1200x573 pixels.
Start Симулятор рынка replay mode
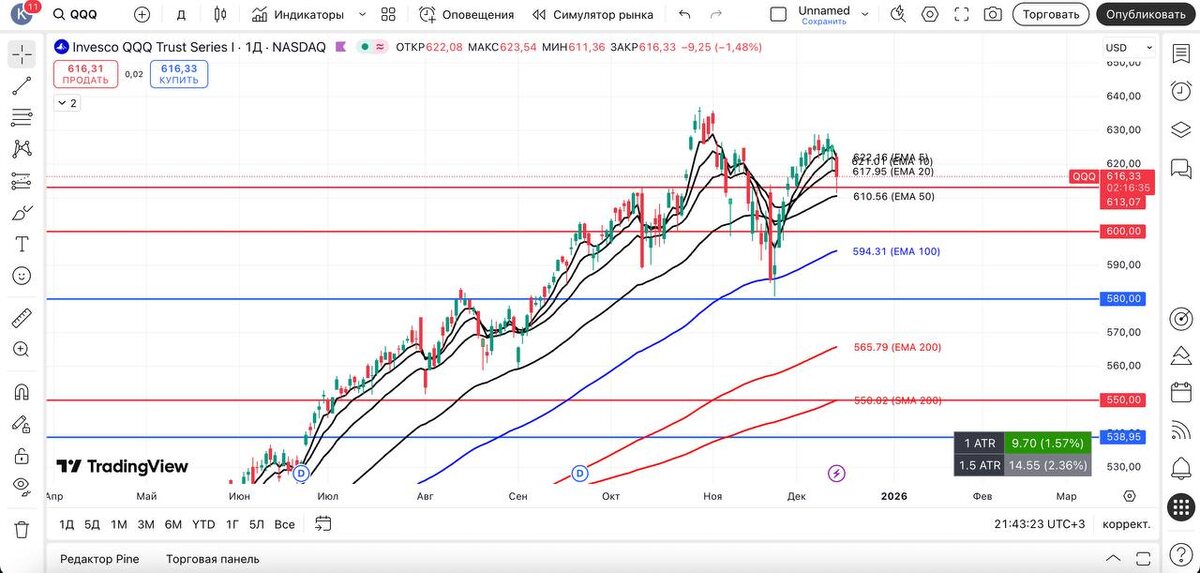(x=593, y=15)
